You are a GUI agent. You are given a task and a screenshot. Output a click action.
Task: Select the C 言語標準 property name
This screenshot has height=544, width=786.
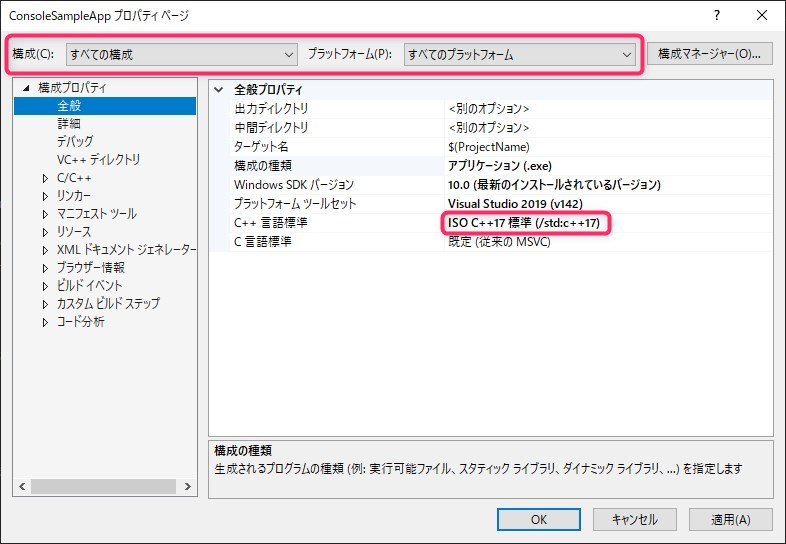pos(263,242)
